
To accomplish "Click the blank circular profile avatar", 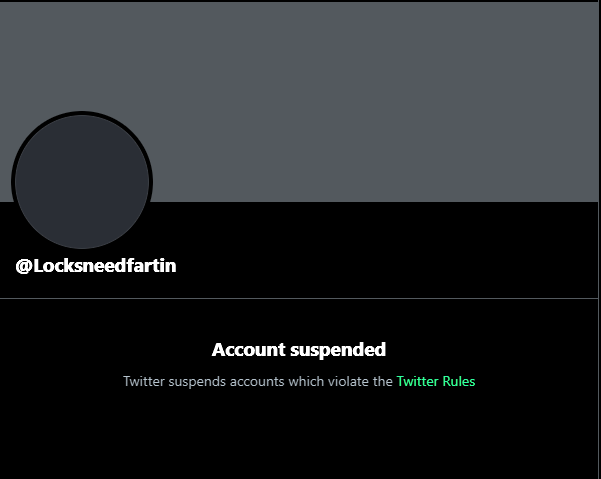I will [82, 182].
